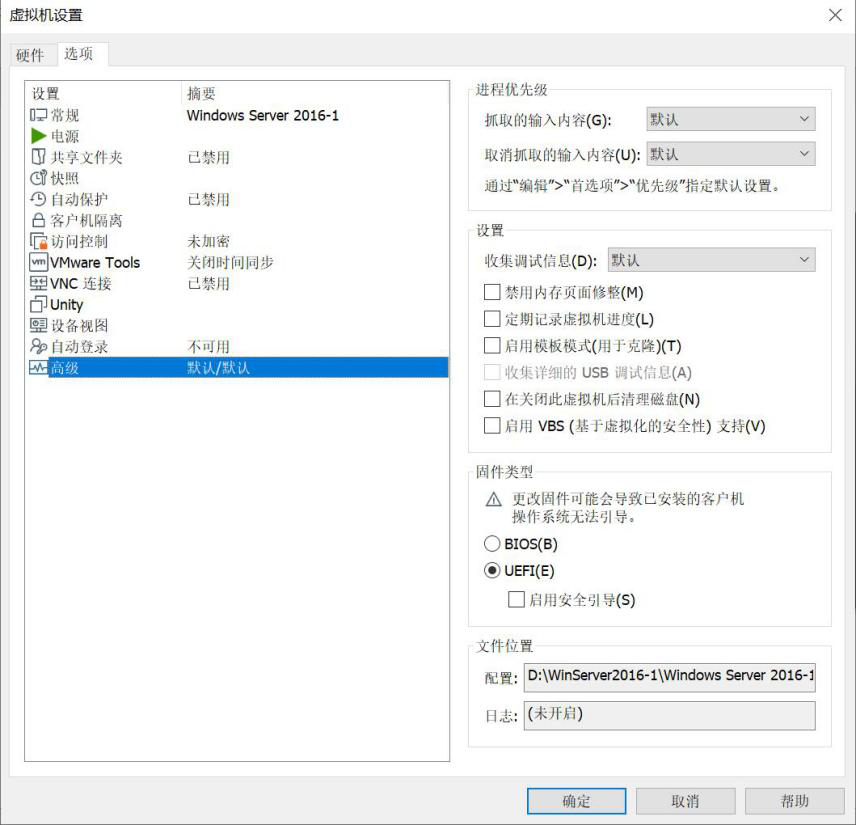
Task: Click the 客户机隔离 lock icon
Action: 38,220
